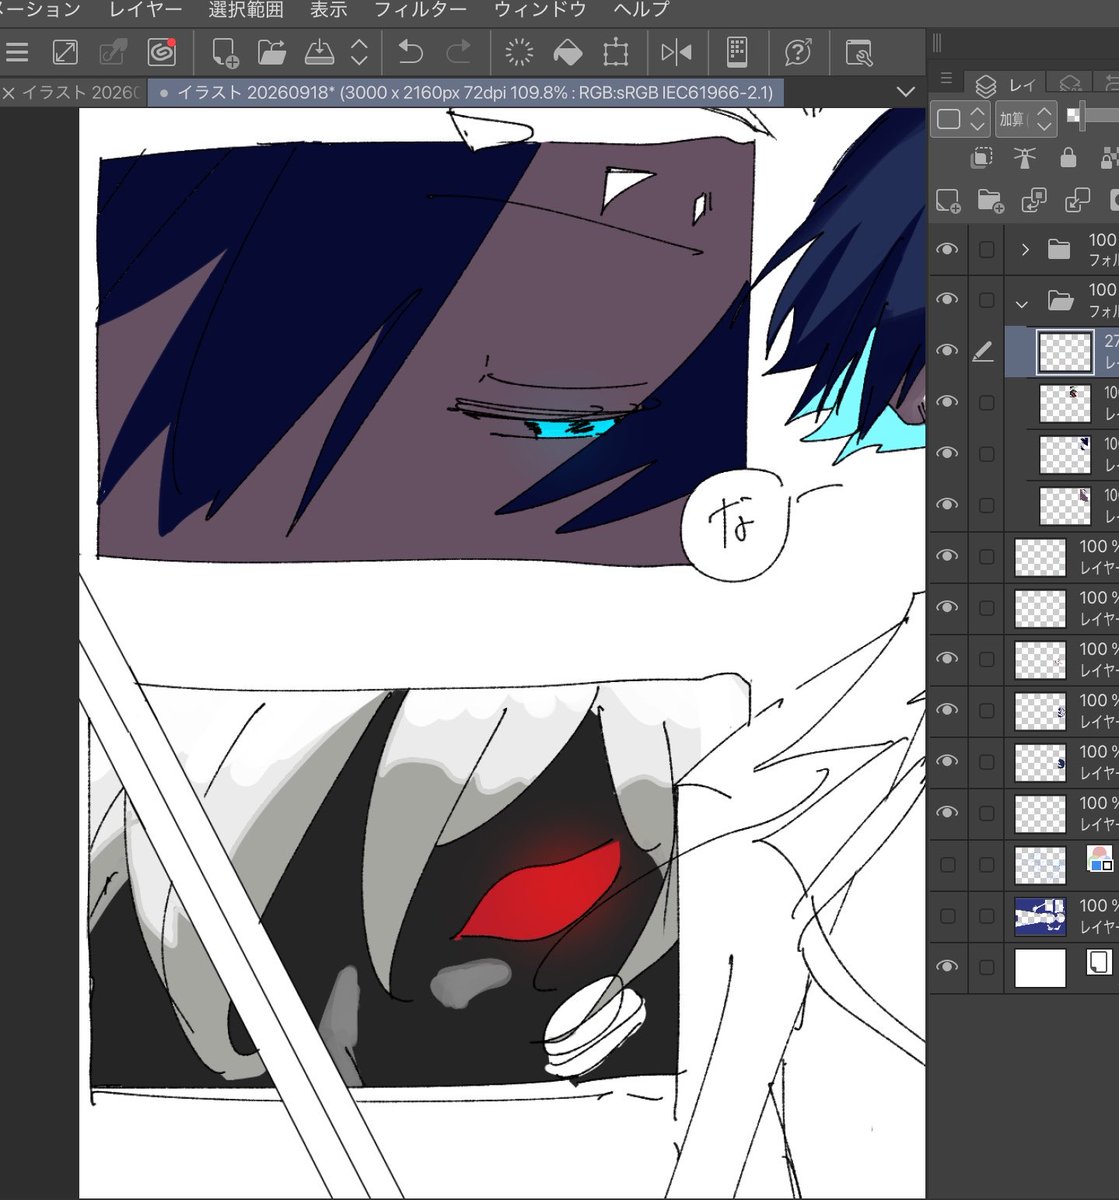
Task: Open the レイヤー menu
Action: click(x=146, y=10)
